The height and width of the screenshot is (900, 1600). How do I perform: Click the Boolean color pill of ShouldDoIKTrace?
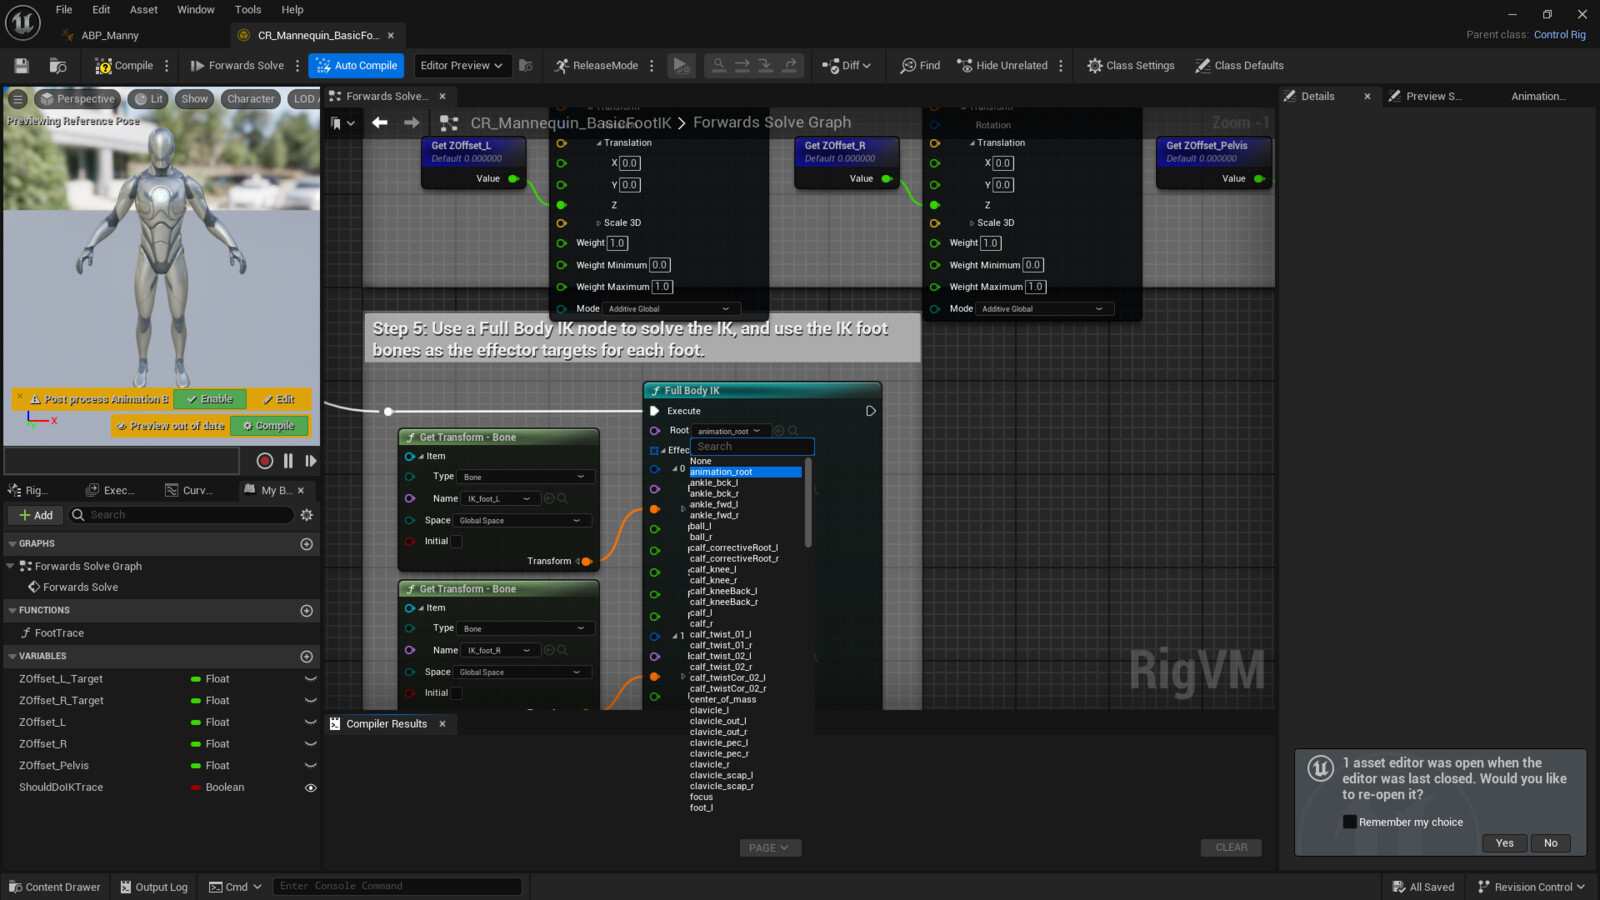pos(196,788)
